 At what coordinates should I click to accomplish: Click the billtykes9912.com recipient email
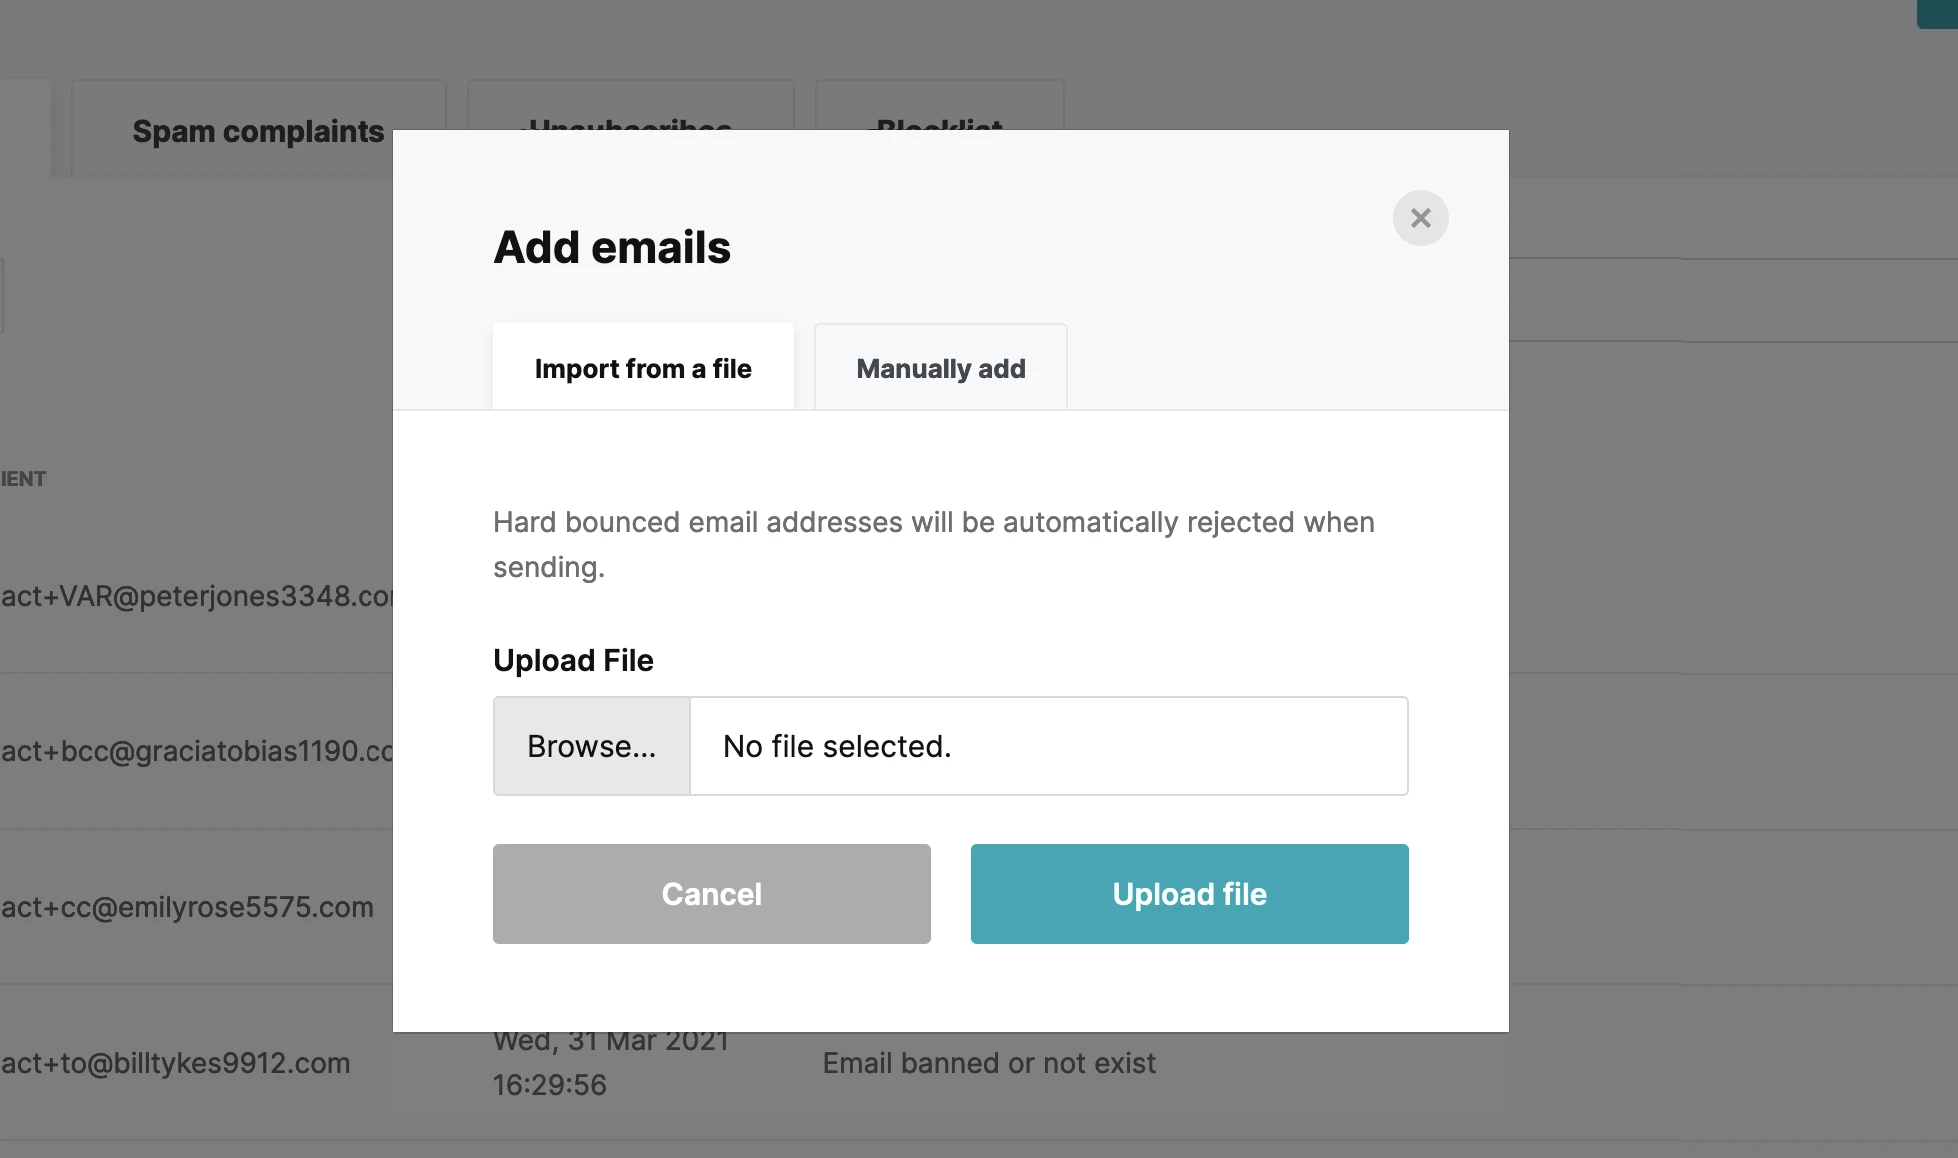pos(176,1063)
